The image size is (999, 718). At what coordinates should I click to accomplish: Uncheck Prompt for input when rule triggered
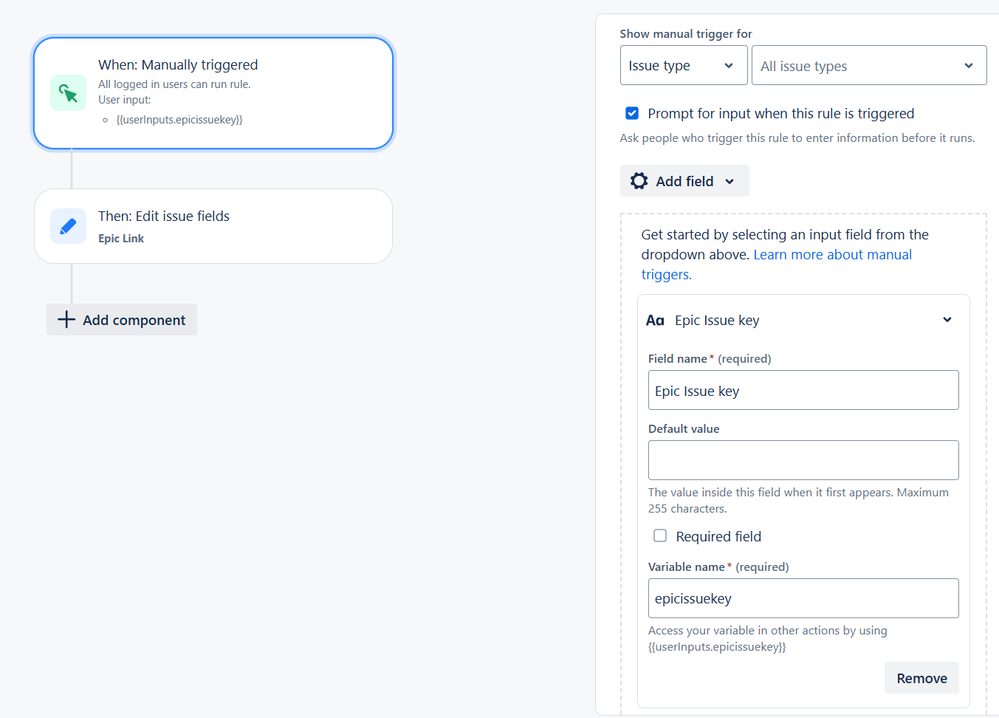(x=632, y=113)
